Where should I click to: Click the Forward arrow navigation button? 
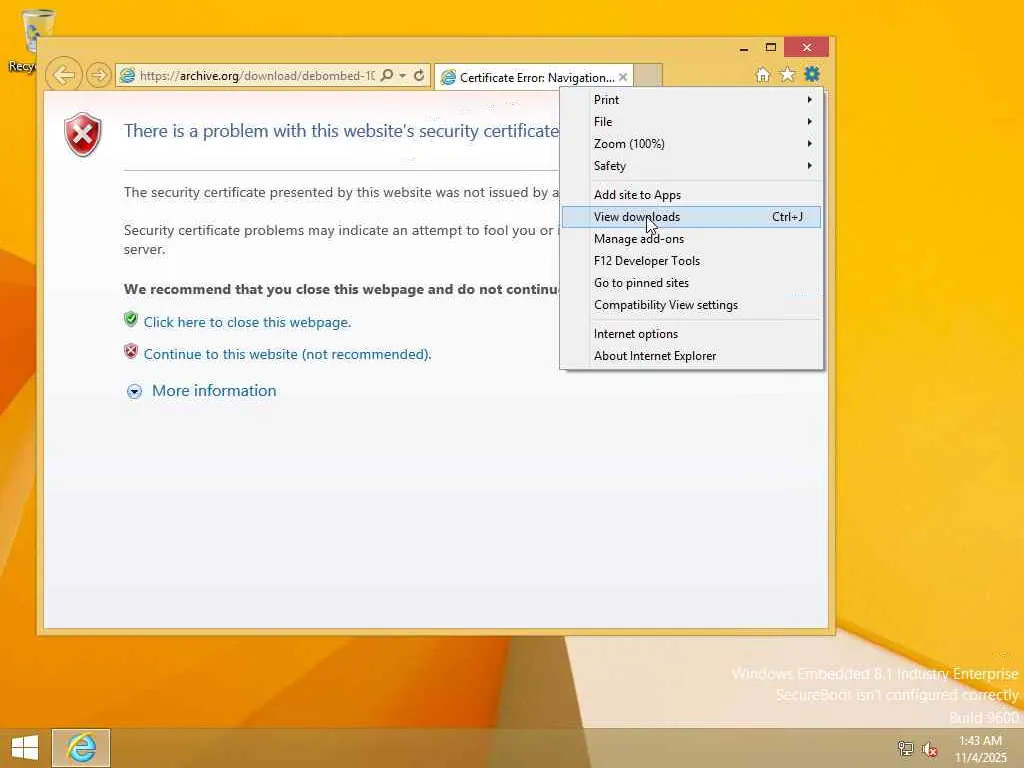98,75
